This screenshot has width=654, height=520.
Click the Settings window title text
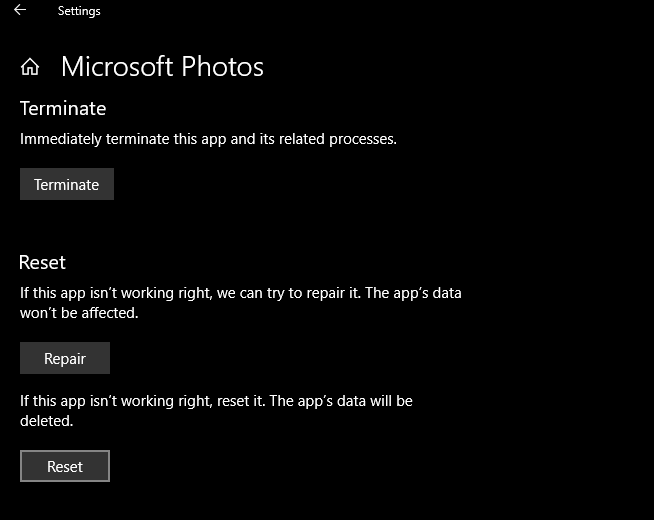click(x=79, y=11)
